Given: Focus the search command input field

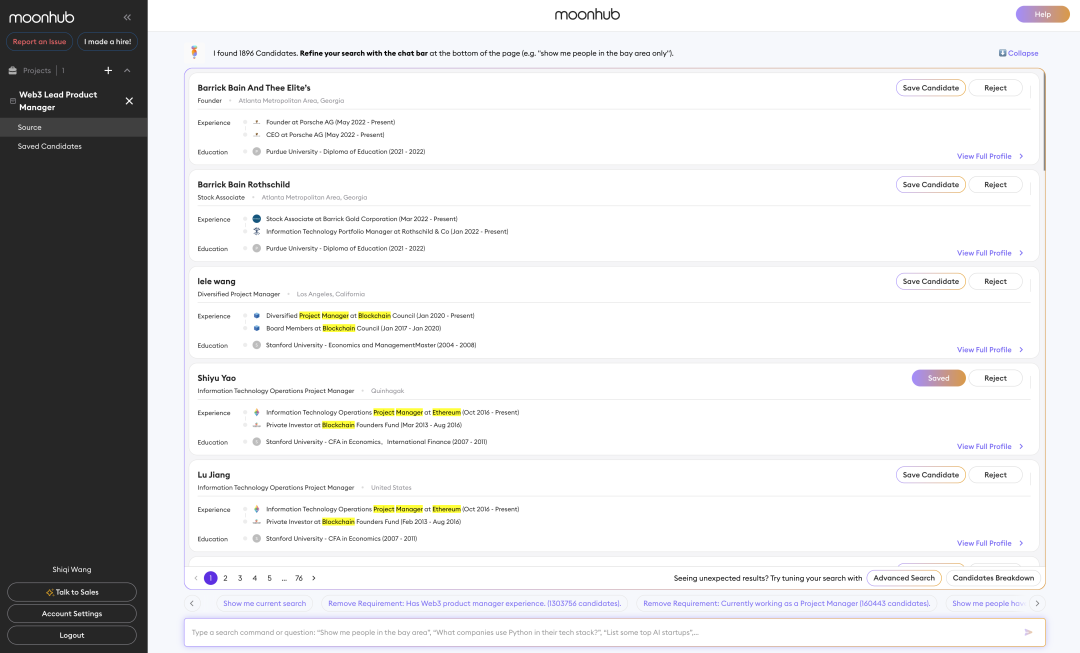Looking at the screenshot, I should [600, 632].
